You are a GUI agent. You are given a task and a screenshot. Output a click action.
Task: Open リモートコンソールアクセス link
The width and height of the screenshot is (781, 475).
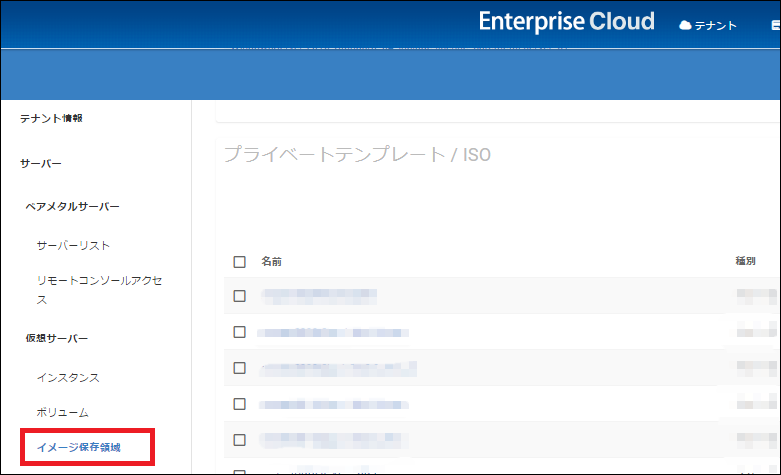pos(99,290)
